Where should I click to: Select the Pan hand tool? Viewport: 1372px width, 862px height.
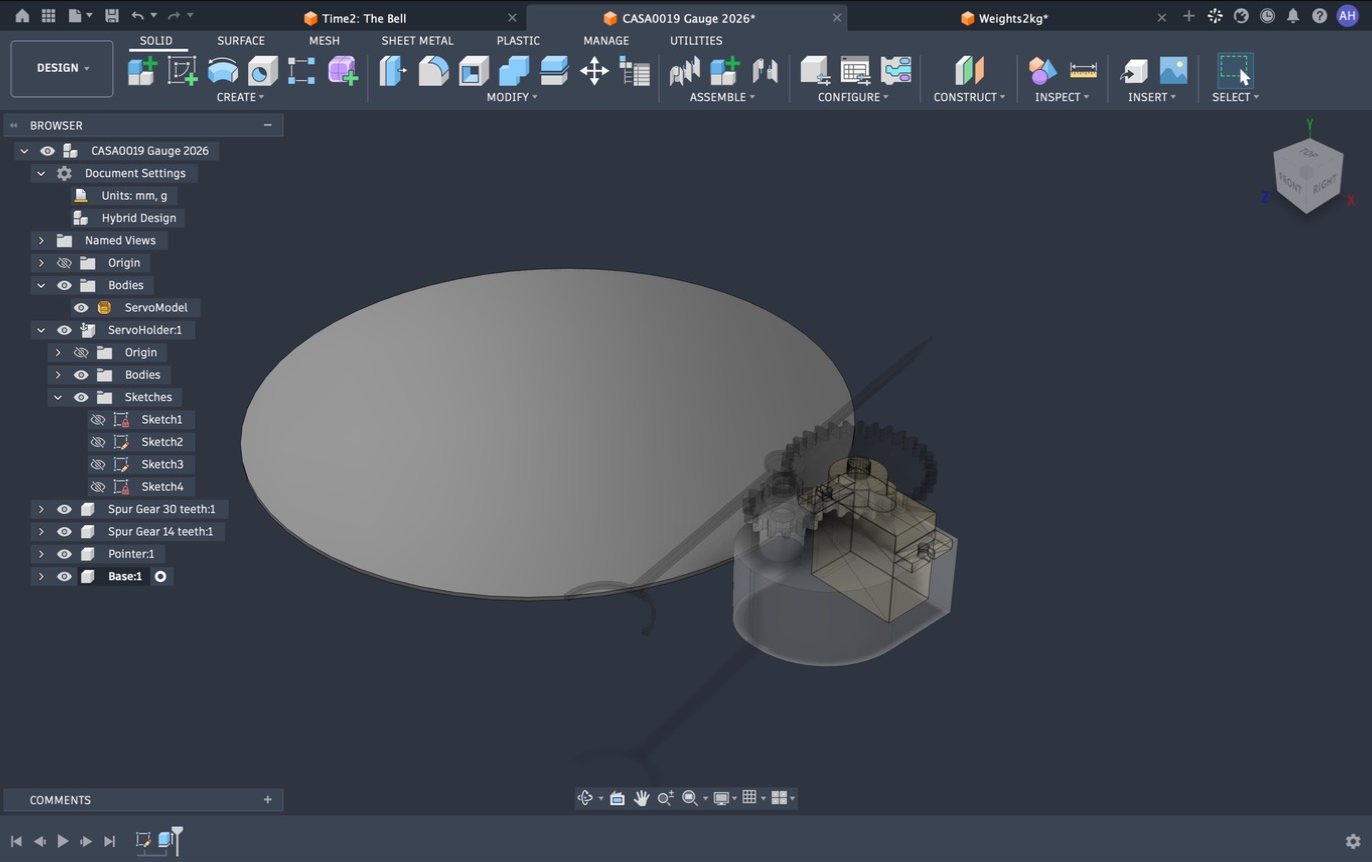pyautogui.click(x=641, y=798)
